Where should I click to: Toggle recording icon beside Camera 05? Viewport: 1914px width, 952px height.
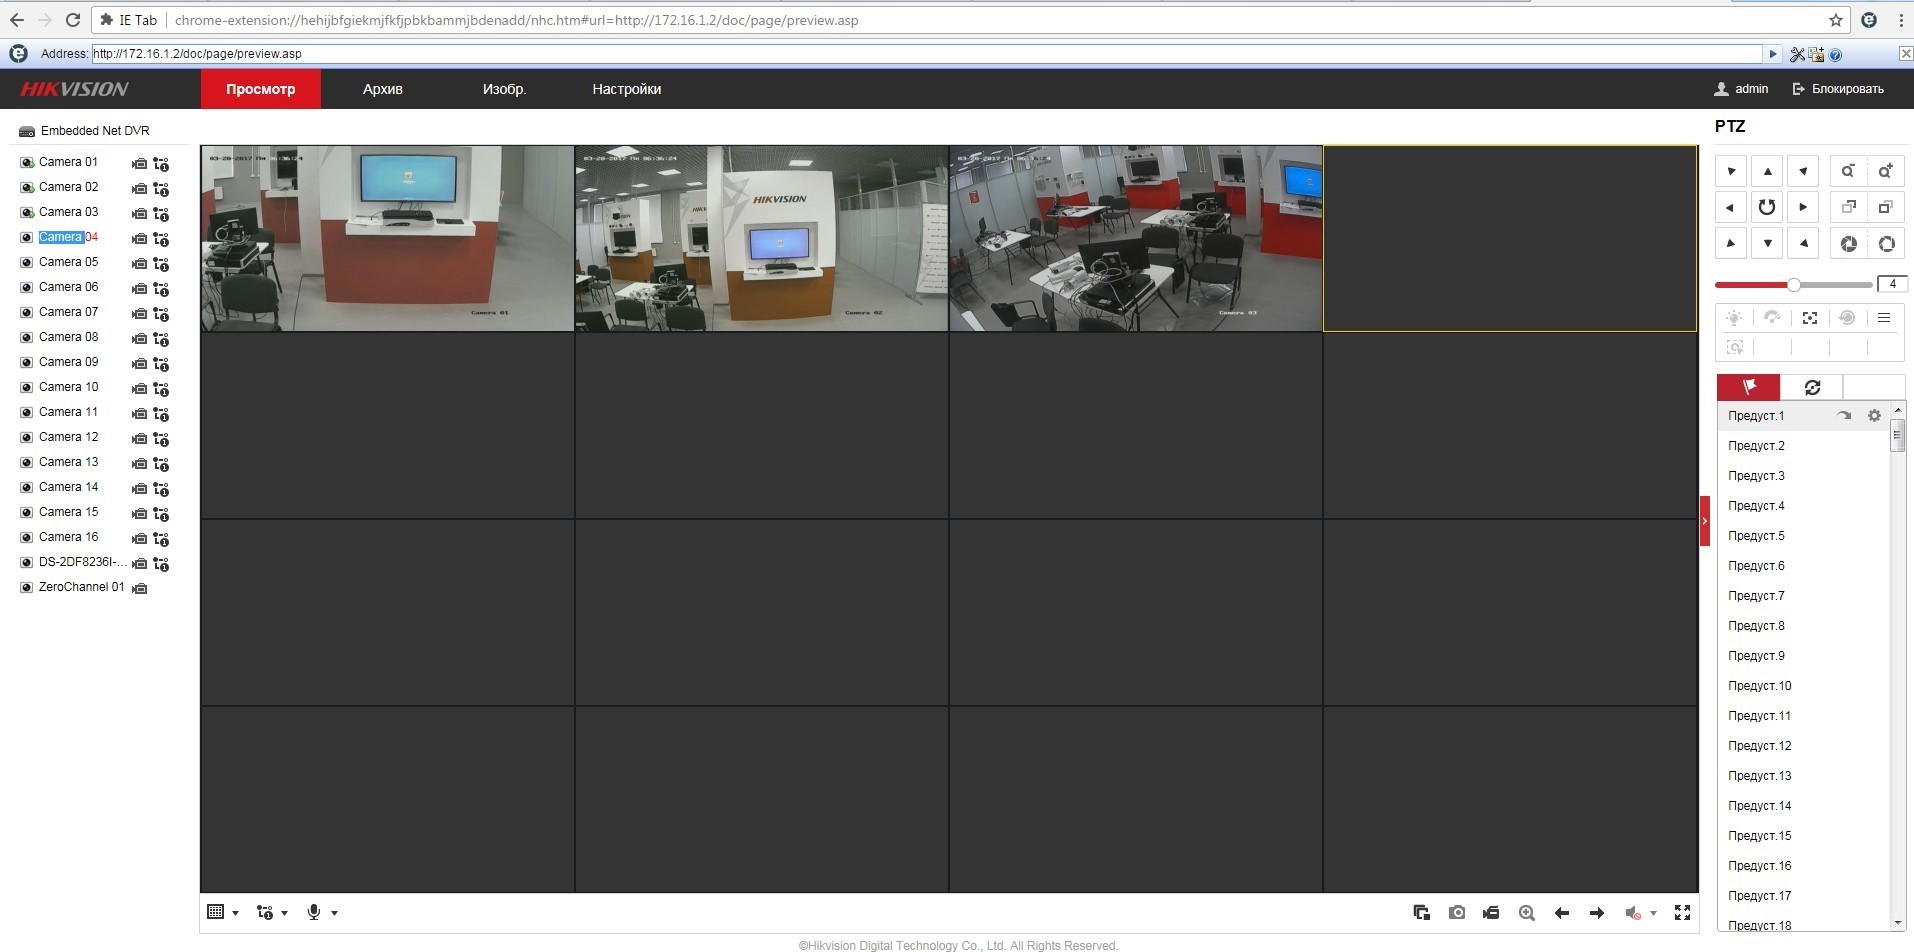point(140,264)
